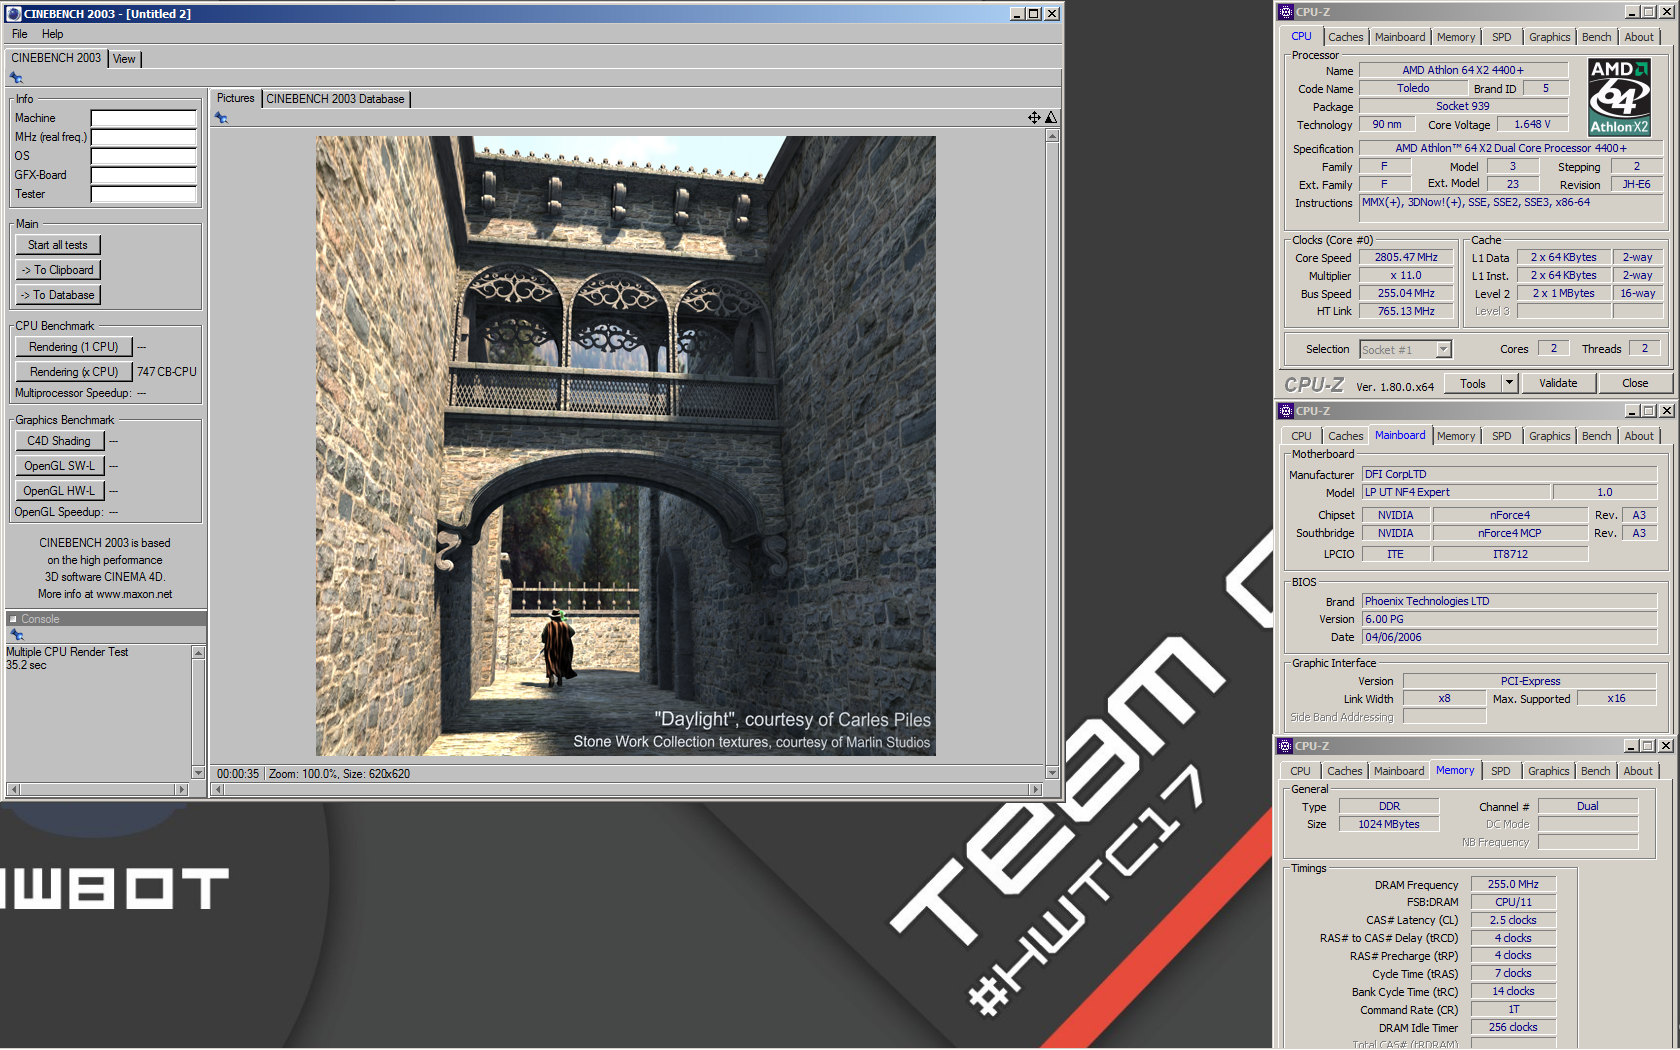Click the OS input field

tap(143, 156)
